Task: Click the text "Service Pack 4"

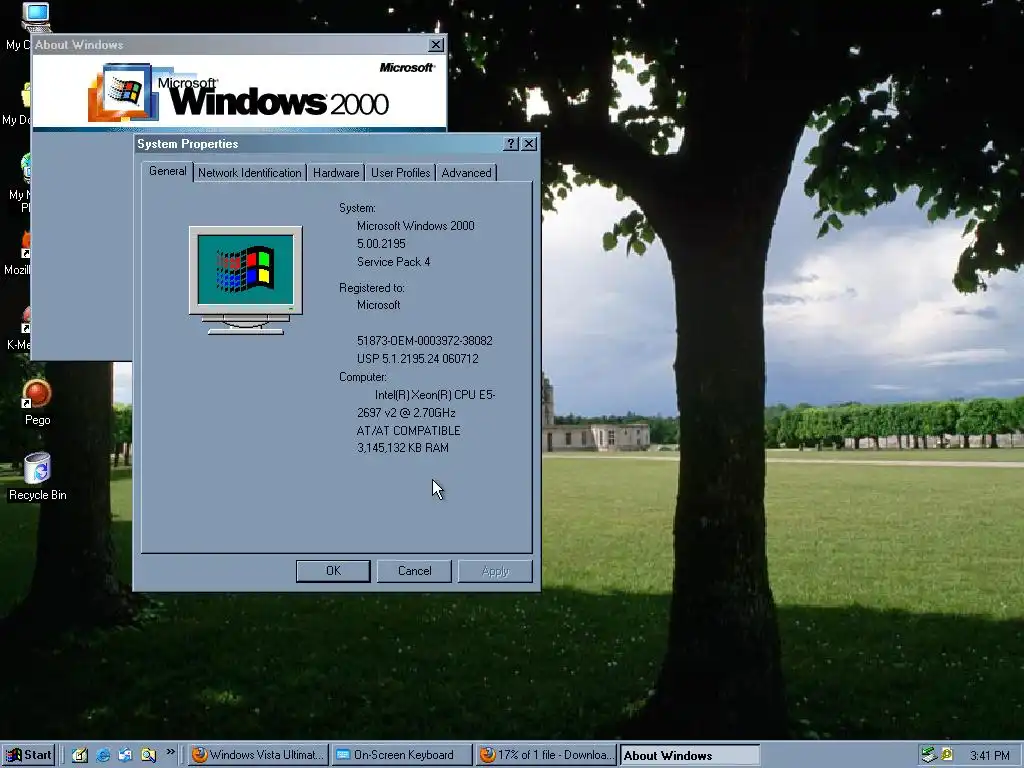Action: pos(393,262)
